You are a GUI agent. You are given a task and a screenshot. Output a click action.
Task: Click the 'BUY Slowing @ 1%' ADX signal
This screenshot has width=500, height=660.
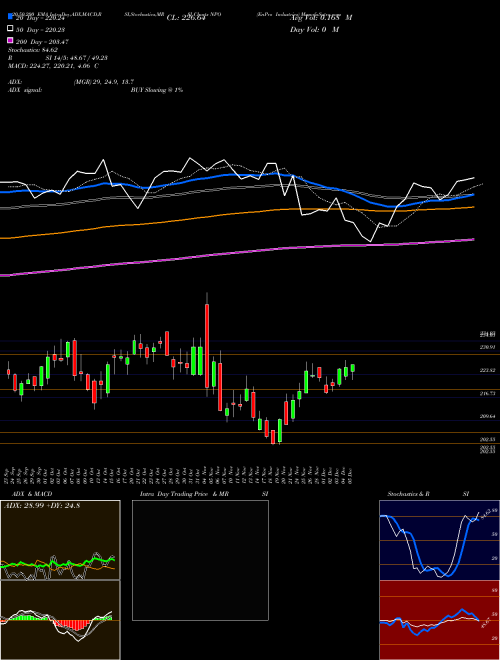click(x=157, y=90)
